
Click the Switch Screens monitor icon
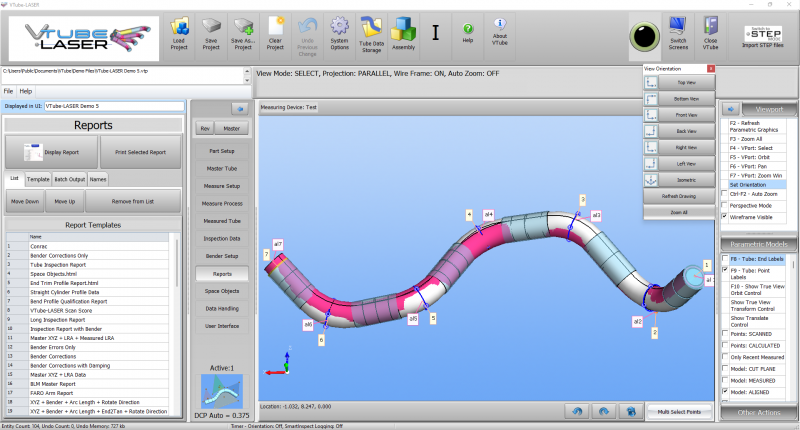click(x=678, y=26)
